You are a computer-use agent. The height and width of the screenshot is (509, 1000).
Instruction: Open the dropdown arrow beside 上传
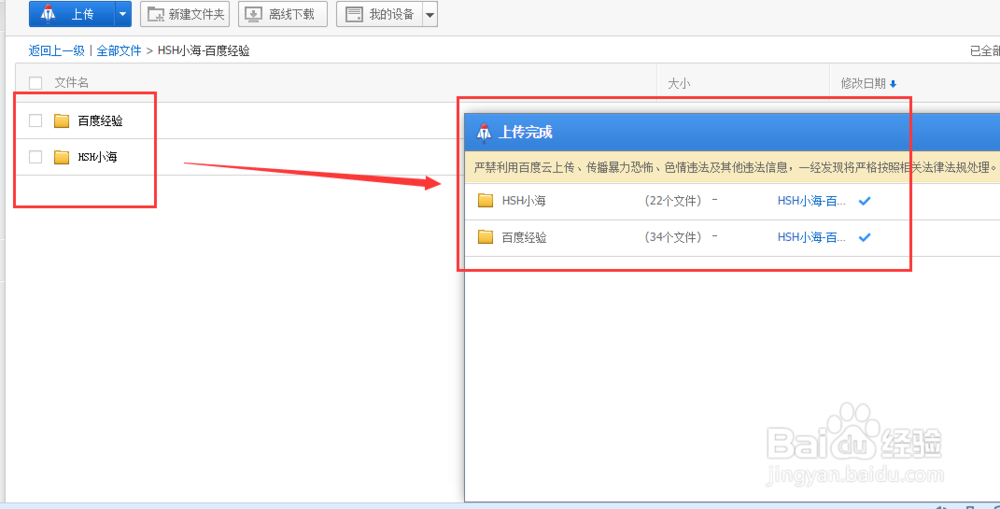click(x=123, y=14)
